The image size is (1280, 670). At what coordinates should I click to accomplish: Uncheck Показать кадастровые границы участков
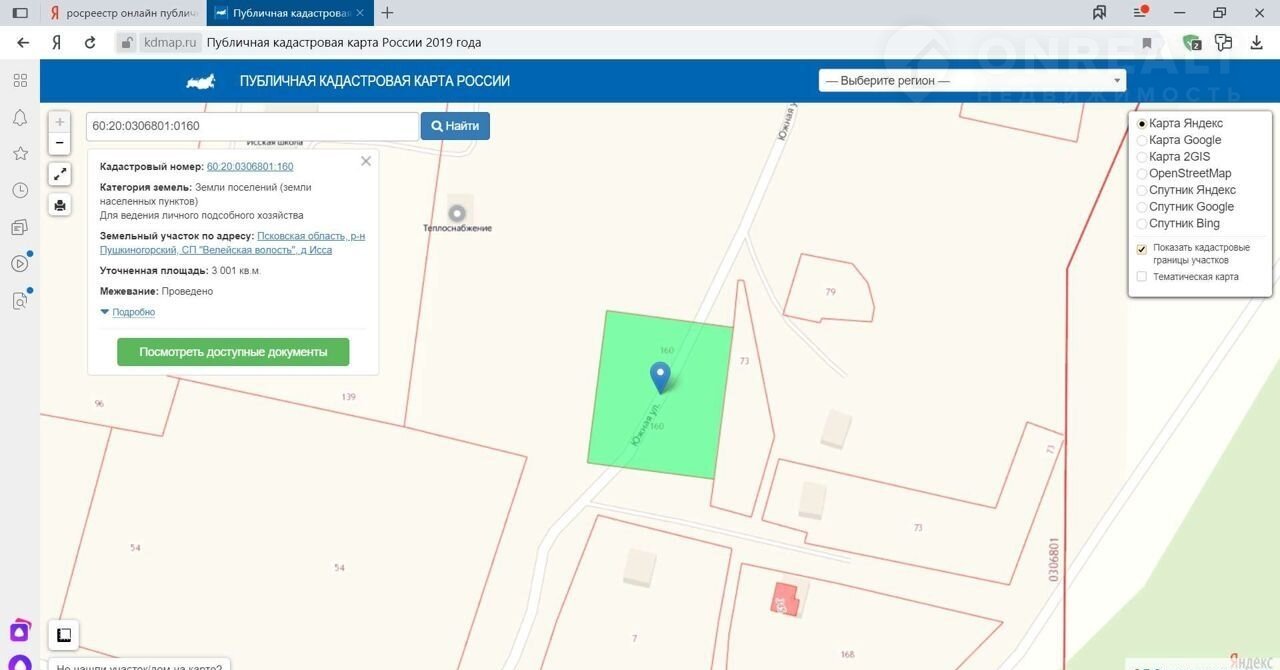click(1142, 249)
